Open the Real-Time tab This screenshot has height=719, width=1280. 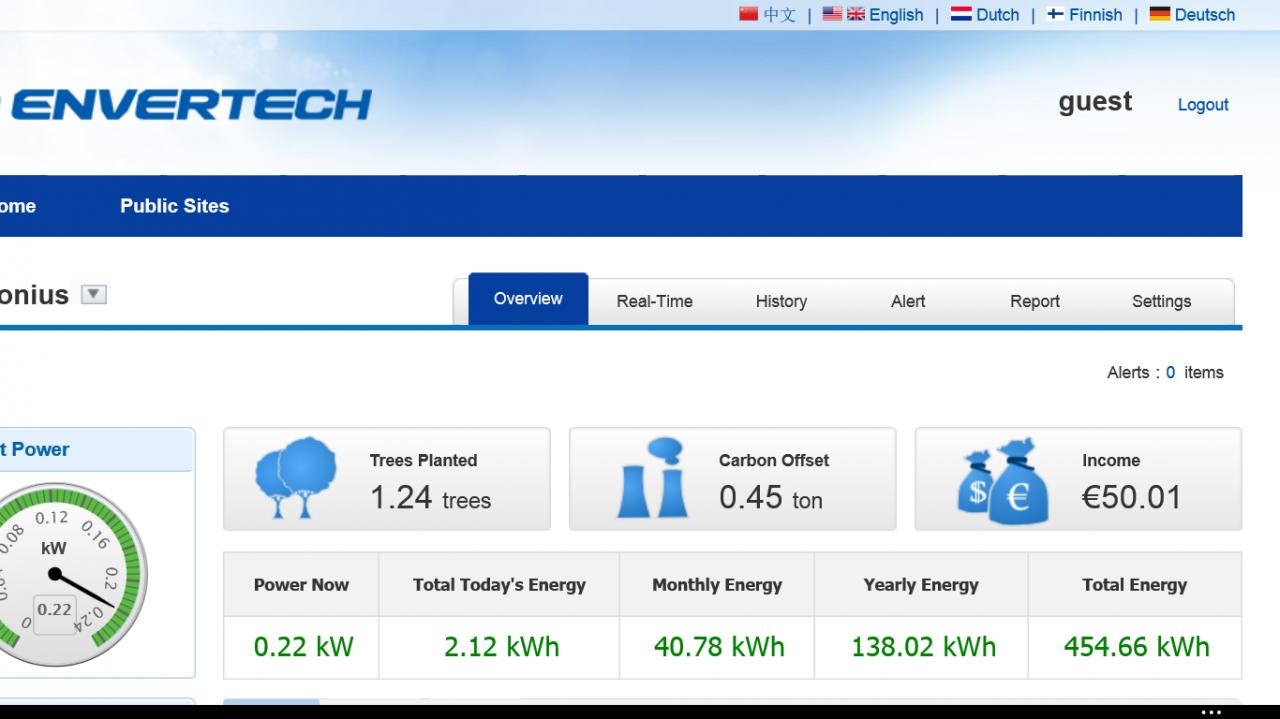tap(654, 301)
